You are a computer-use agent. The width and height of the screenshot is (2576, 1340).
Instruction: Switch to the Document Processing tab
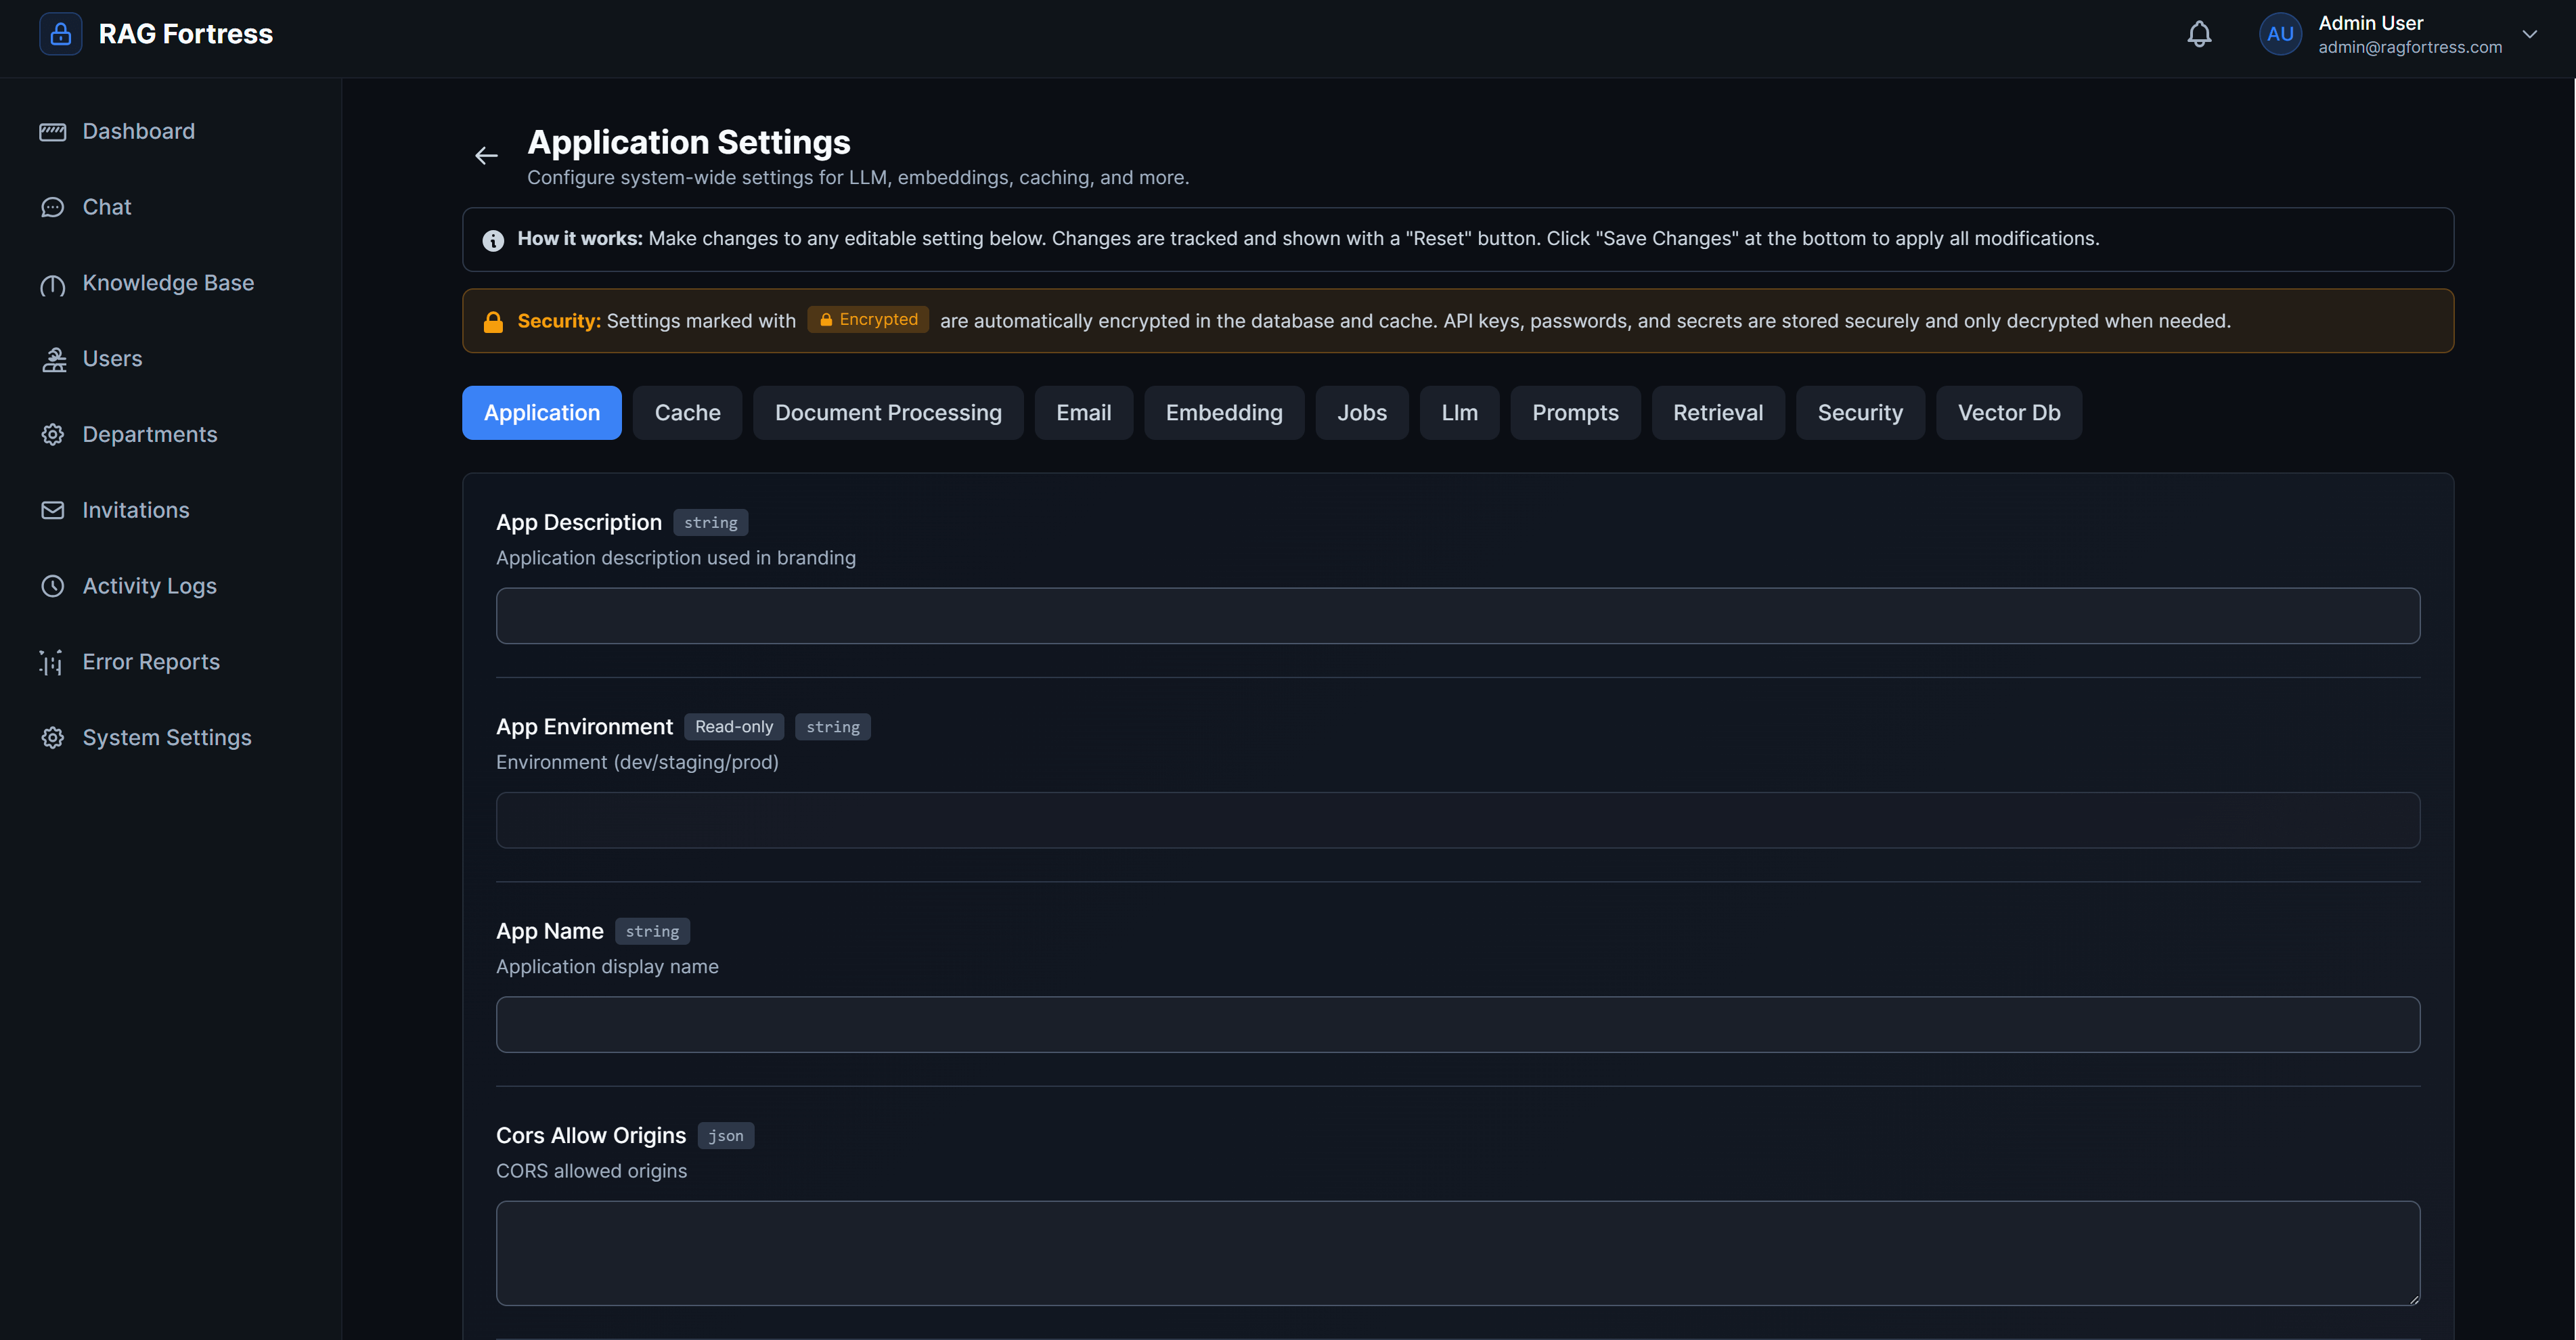click(x=887, y=412)
